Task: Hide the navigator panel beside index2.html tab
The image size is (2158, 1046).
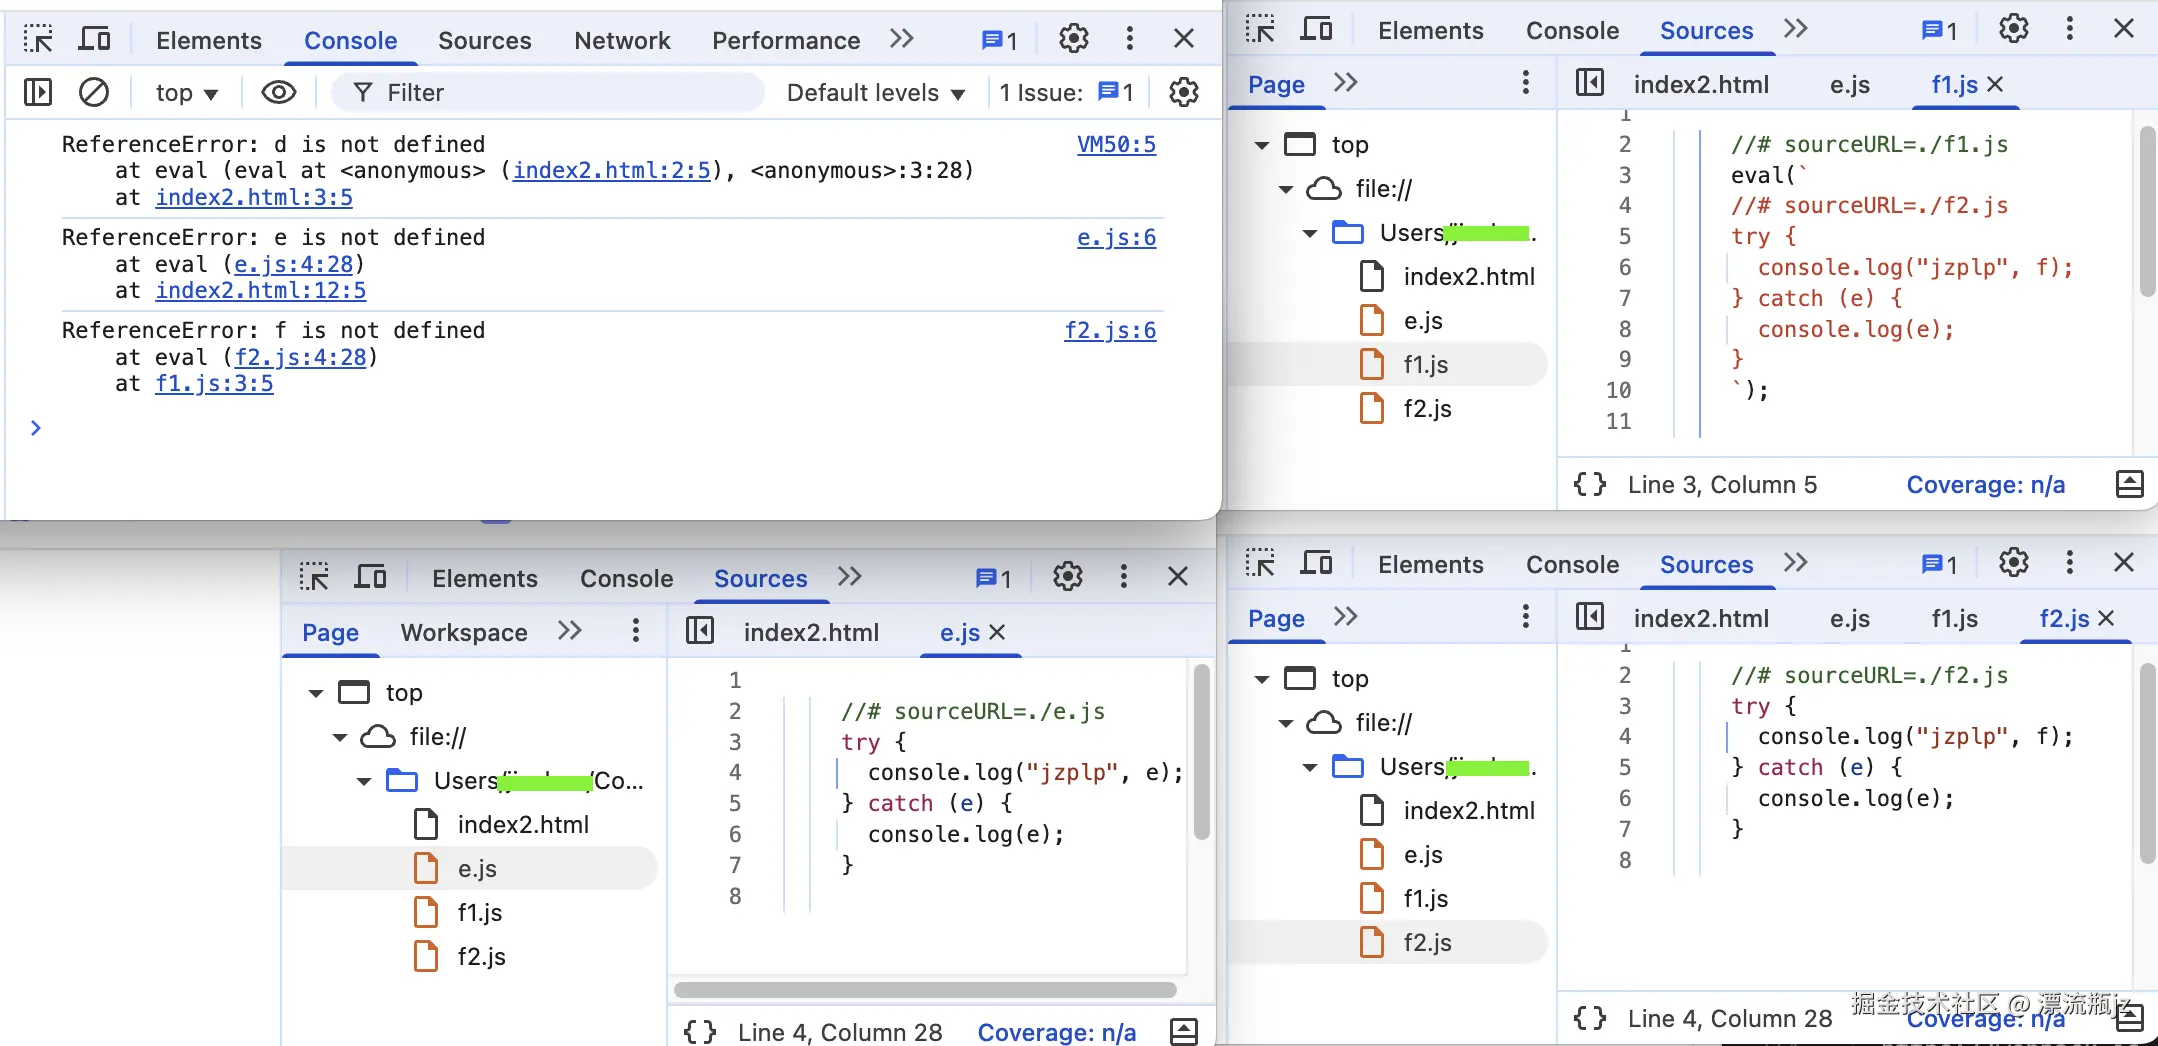Action: click(x=1589, y=84)
